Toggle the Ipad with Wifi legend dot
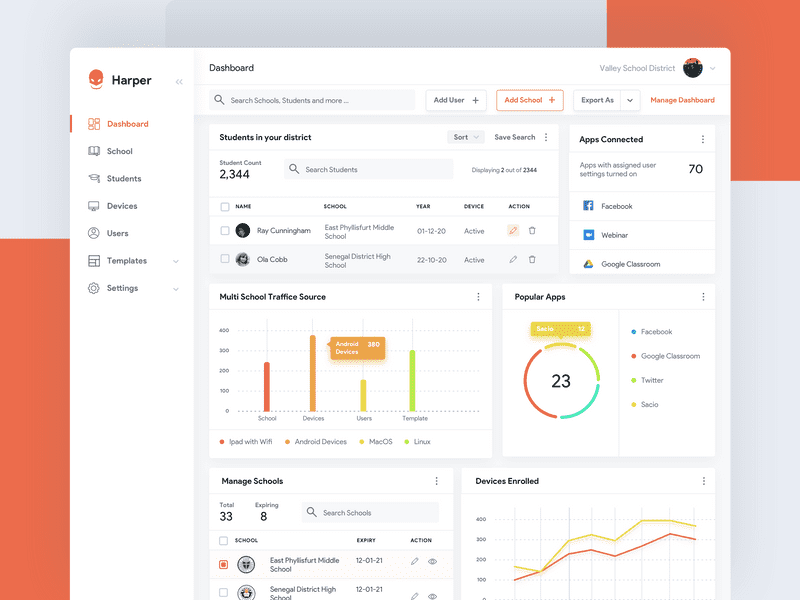The width and height of the screenshot is (800, 600). tap(222, 442)
